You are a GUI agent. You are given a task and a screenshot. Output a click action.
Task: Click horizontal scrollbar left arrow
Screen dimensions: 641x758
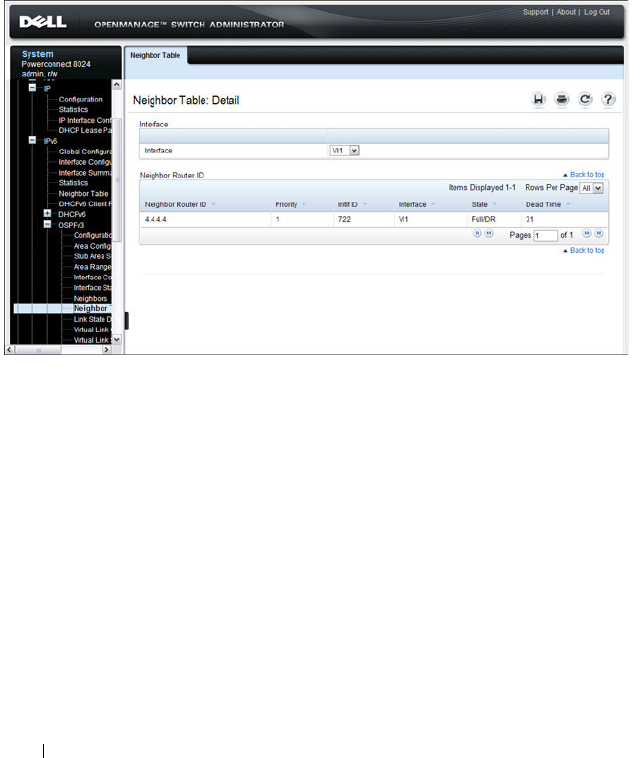pyautogui.click(x=9, y=350)
